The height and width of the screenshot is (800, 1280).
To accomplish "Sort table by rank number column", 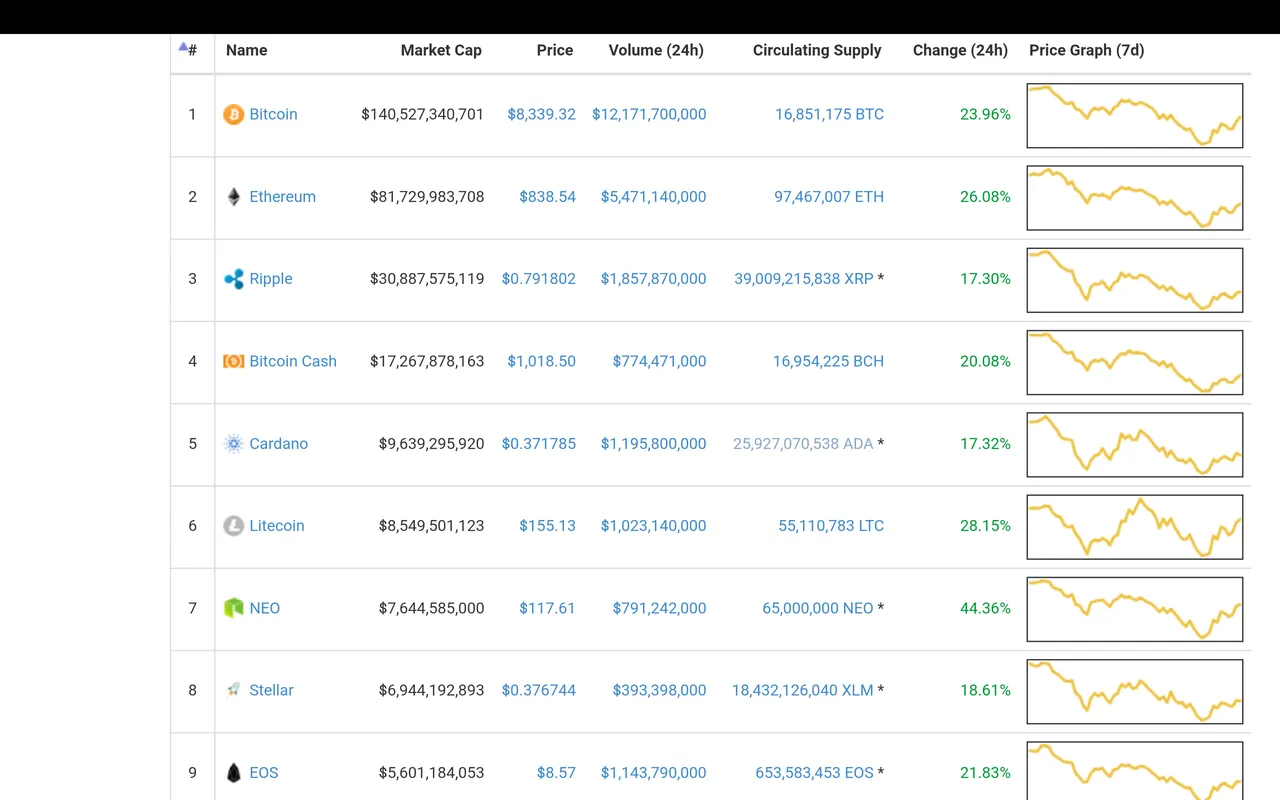I will (188, 50).
